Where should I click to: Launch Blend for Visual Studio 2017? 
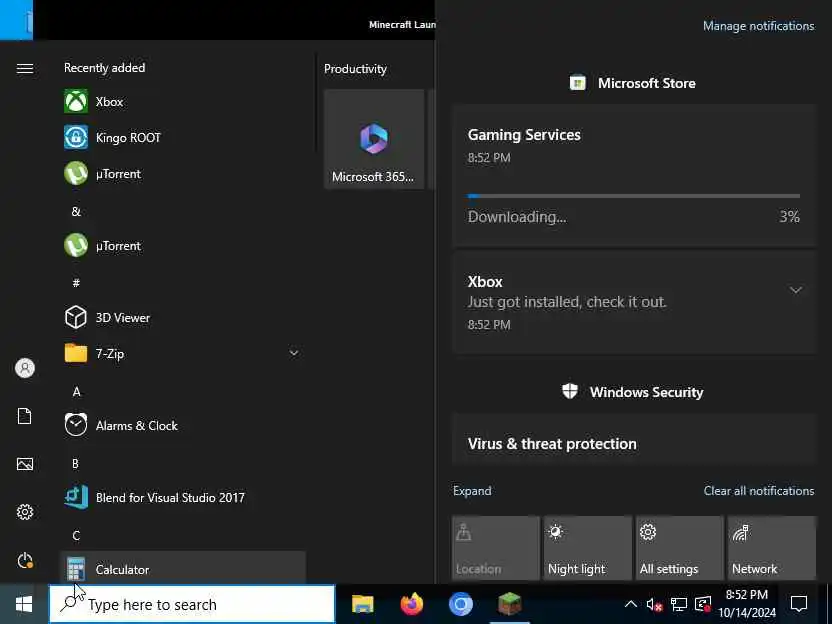point(183,497)
